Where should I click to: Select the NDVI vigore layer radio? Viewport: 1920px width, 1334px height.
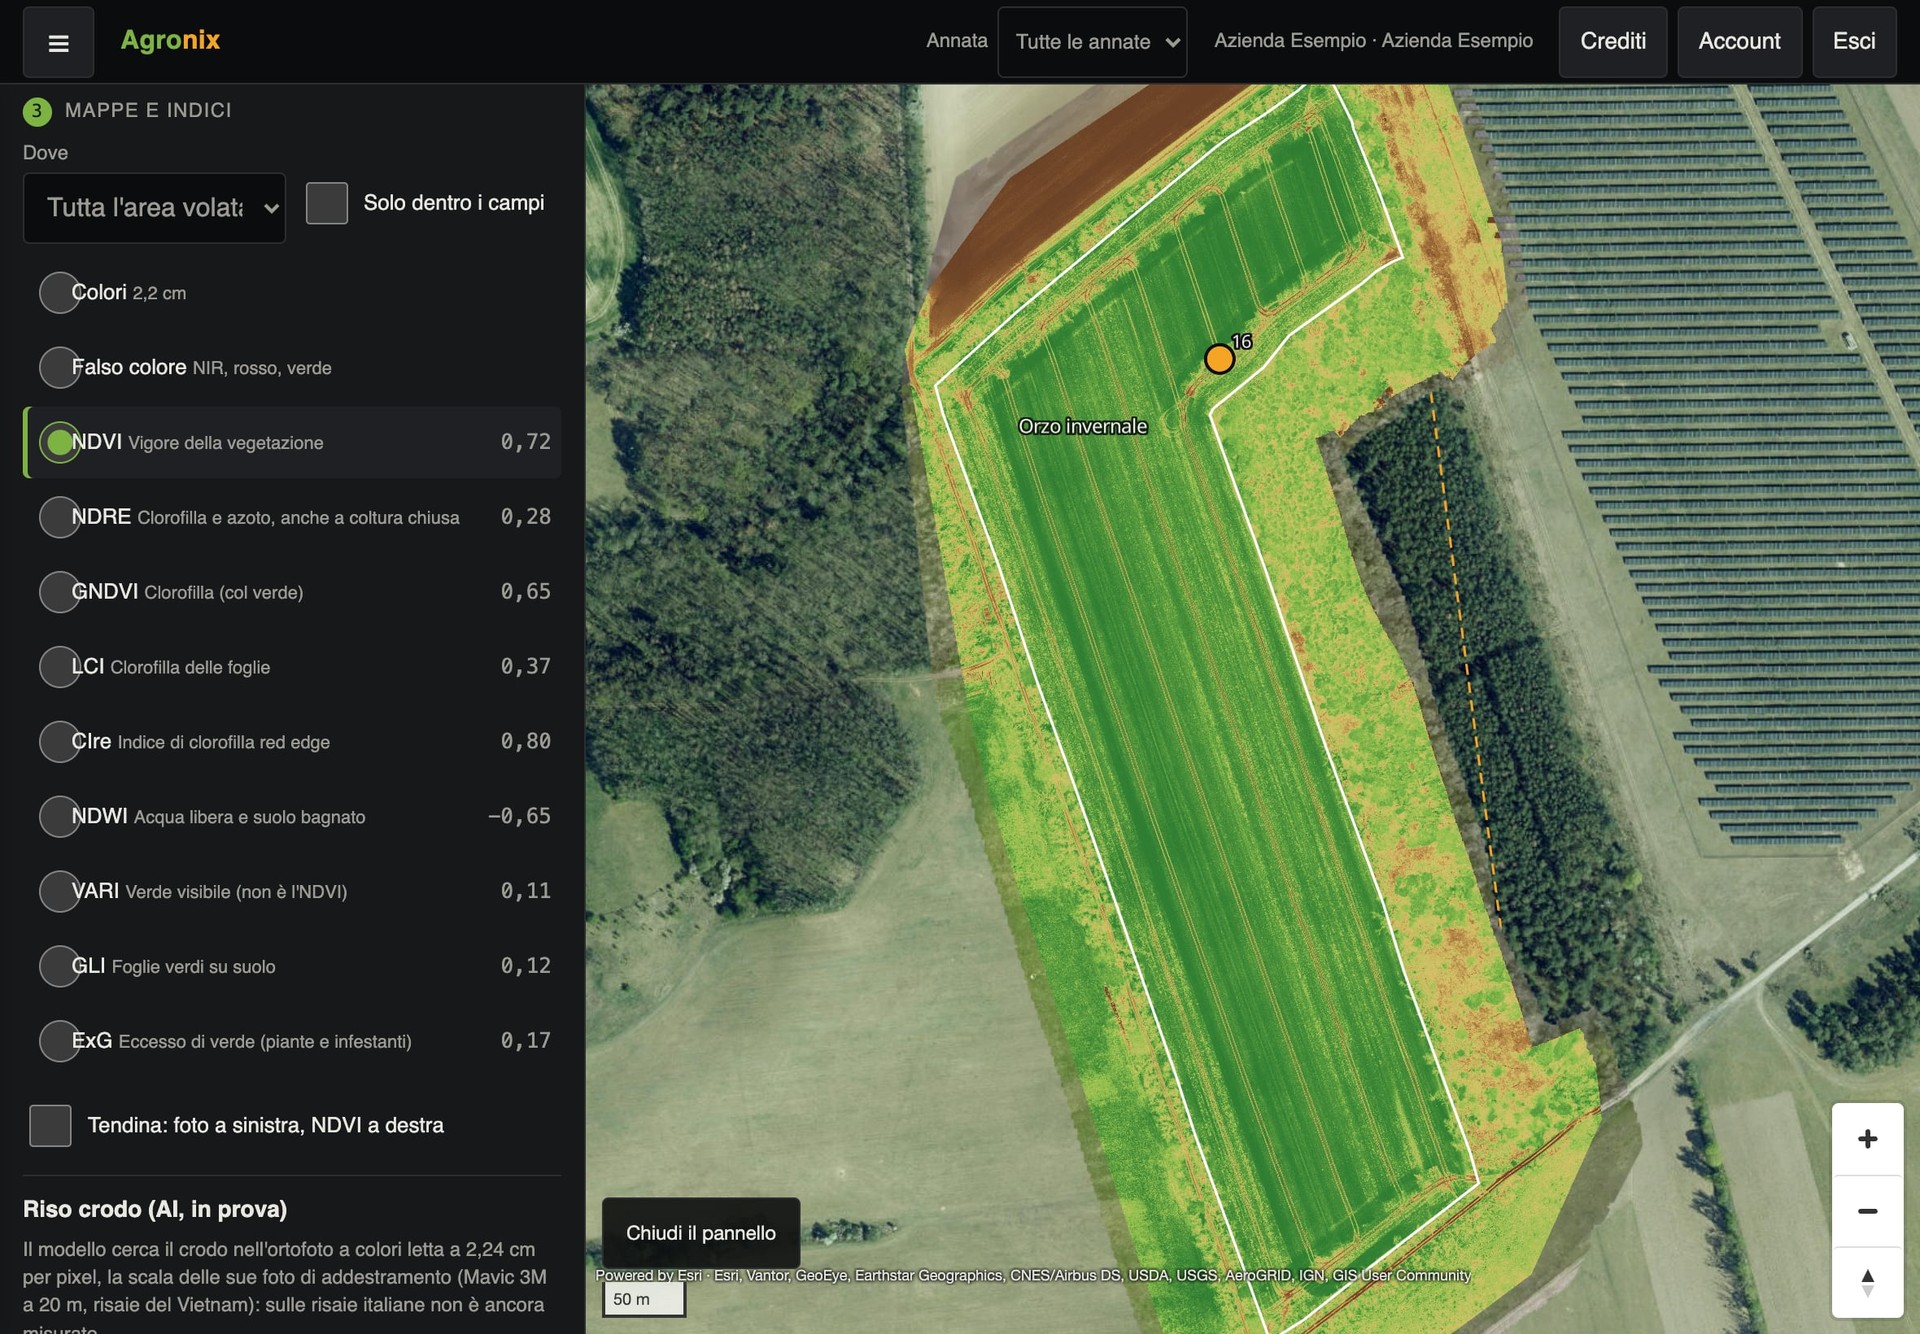60,442
